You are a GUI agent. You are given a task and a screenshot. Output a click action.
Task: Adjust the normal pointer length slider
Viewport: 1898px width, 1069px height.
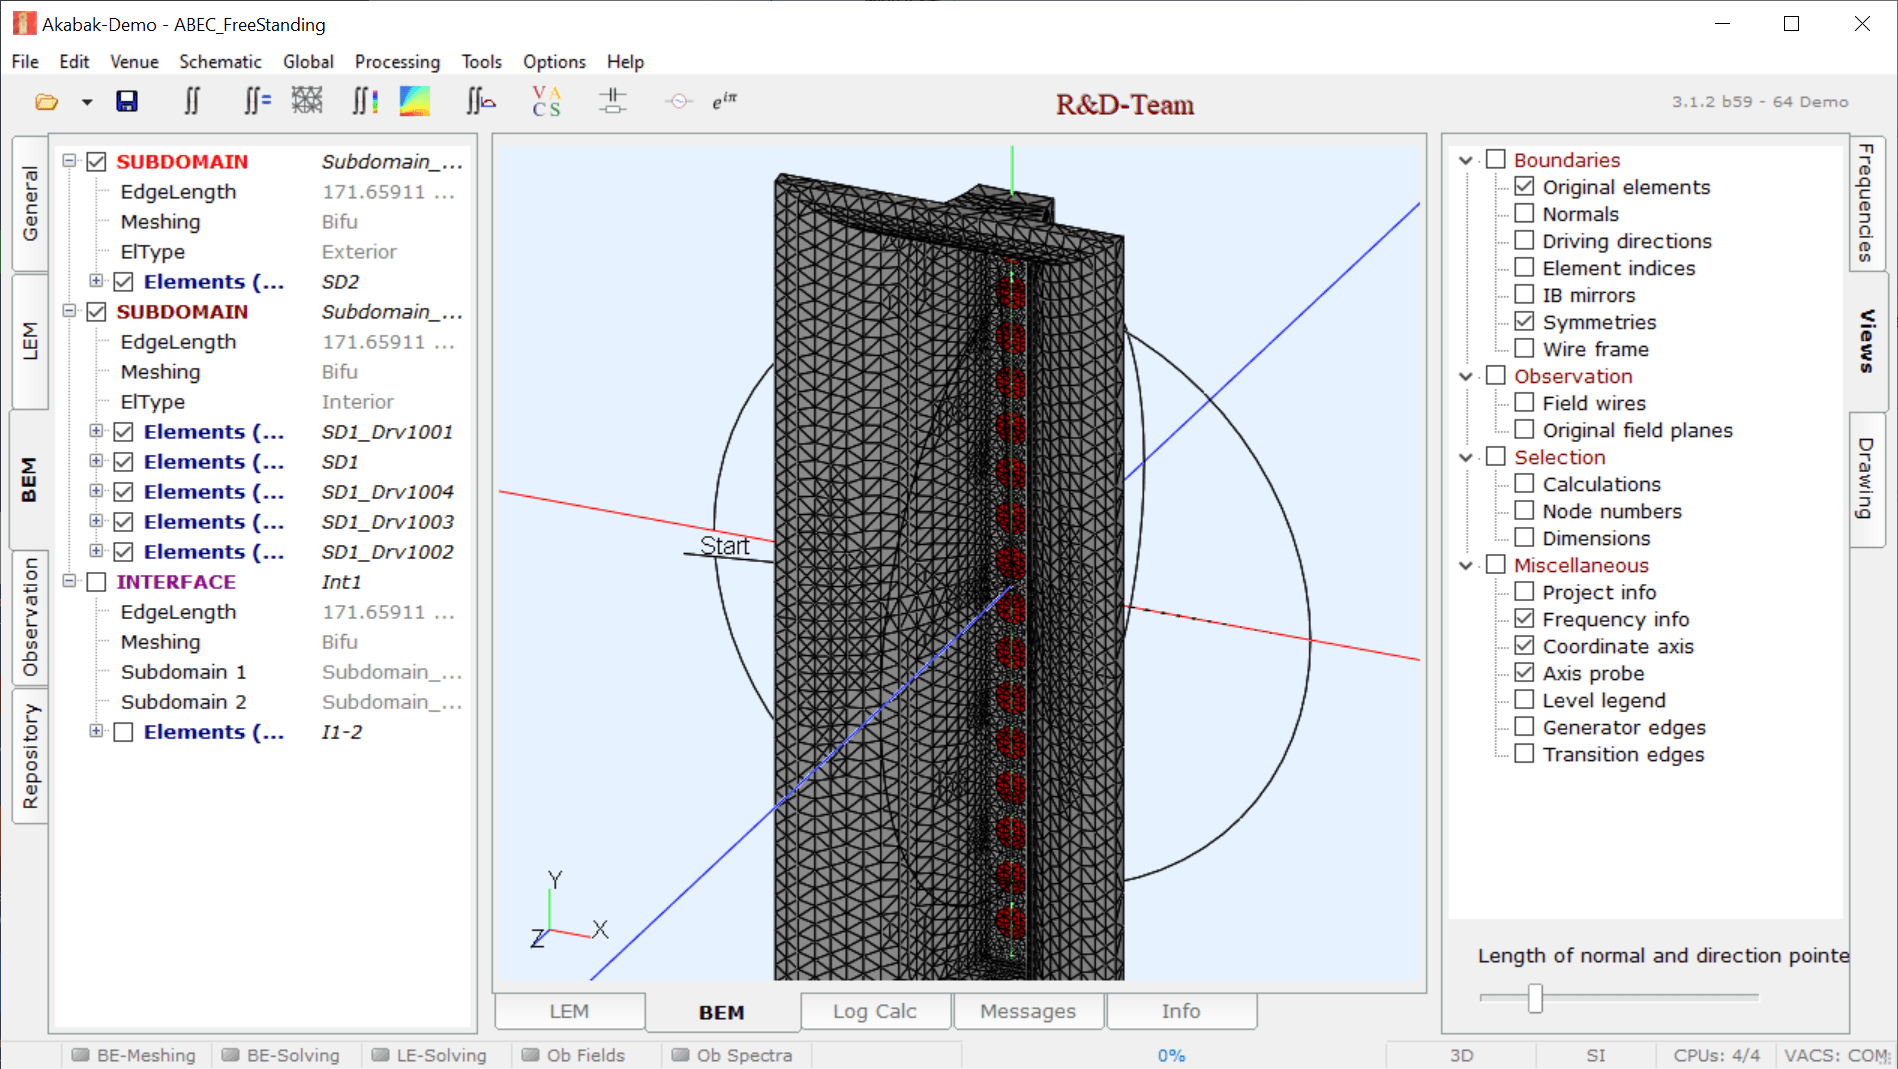tap(1535, 997)
